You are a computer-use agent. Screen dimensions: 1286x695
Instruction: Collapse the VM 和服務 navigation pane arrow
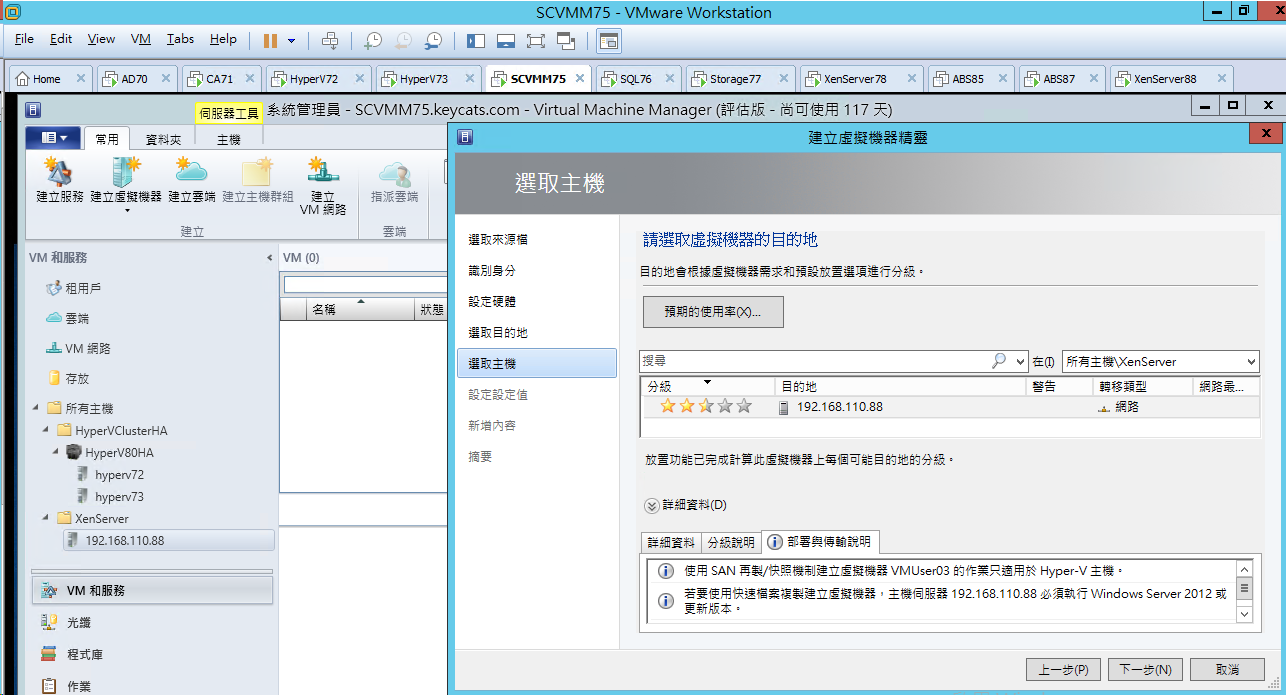click(x=268, y=258)
